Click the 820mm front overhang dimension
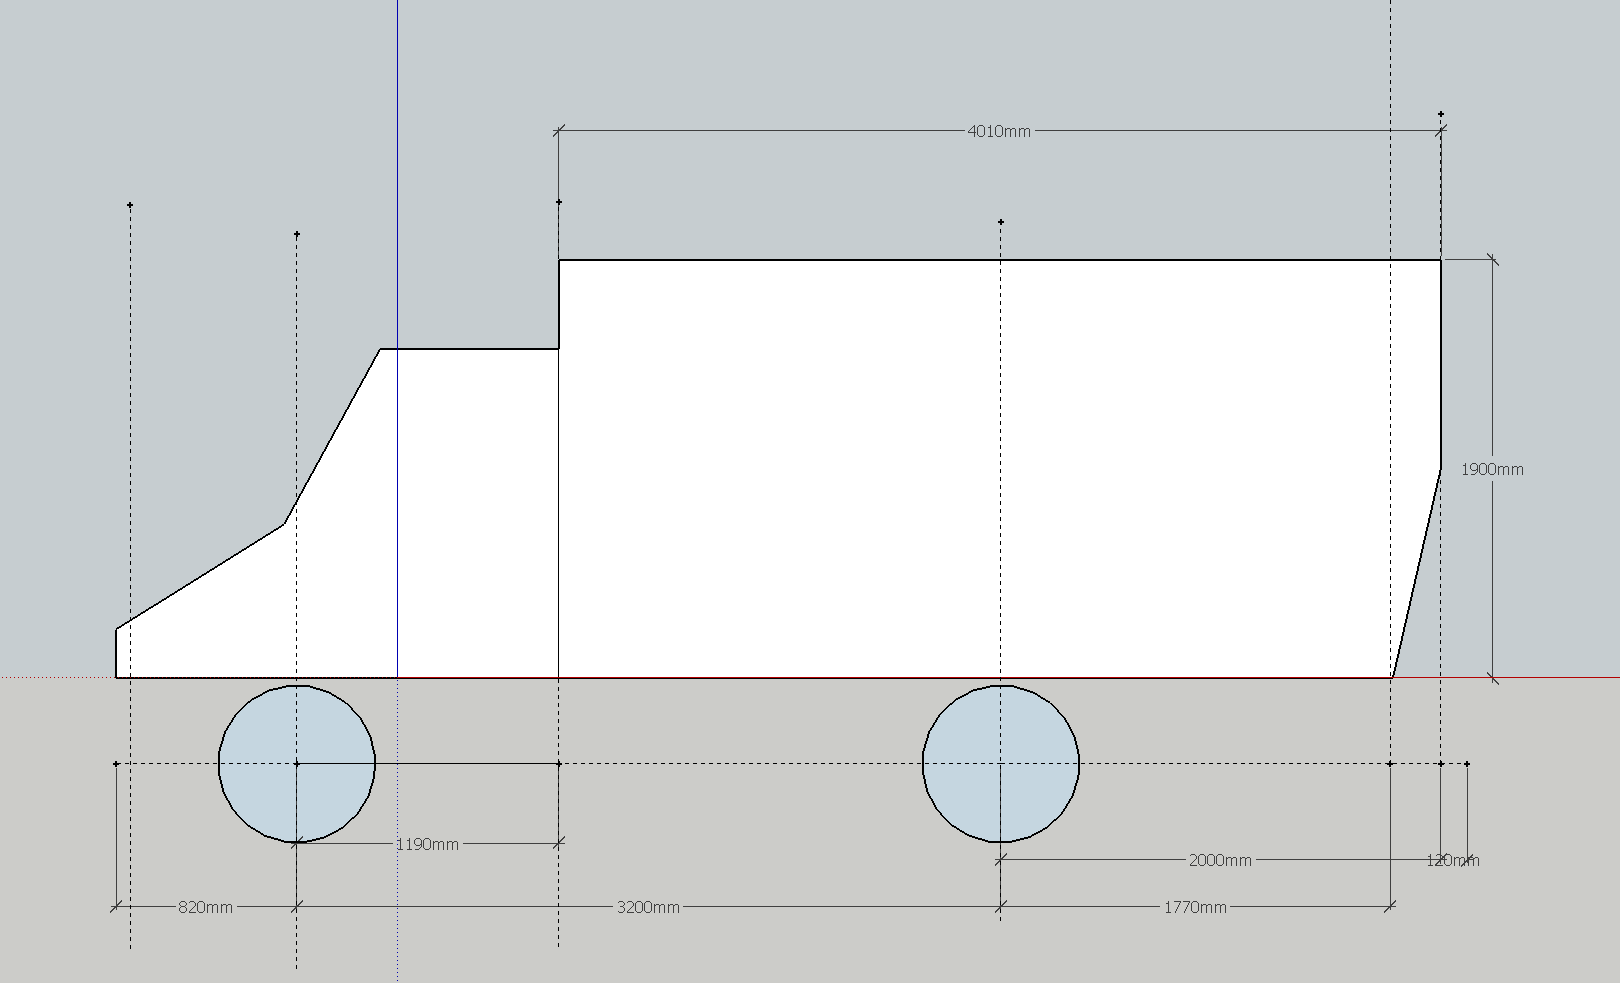 click(x=205, y=907)
